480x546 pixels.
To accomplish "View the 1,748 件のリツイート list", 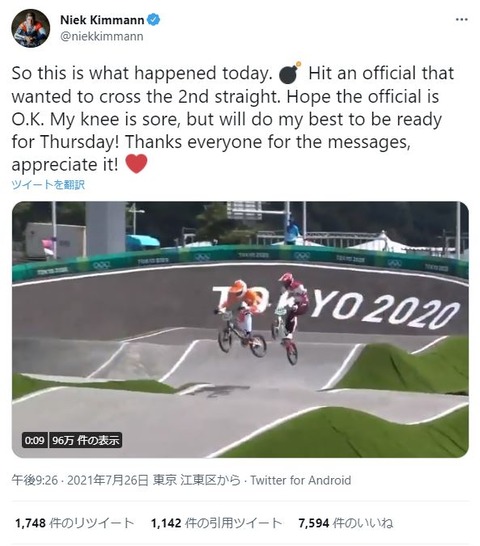I will pyautogui.click(x=75, y=523).
